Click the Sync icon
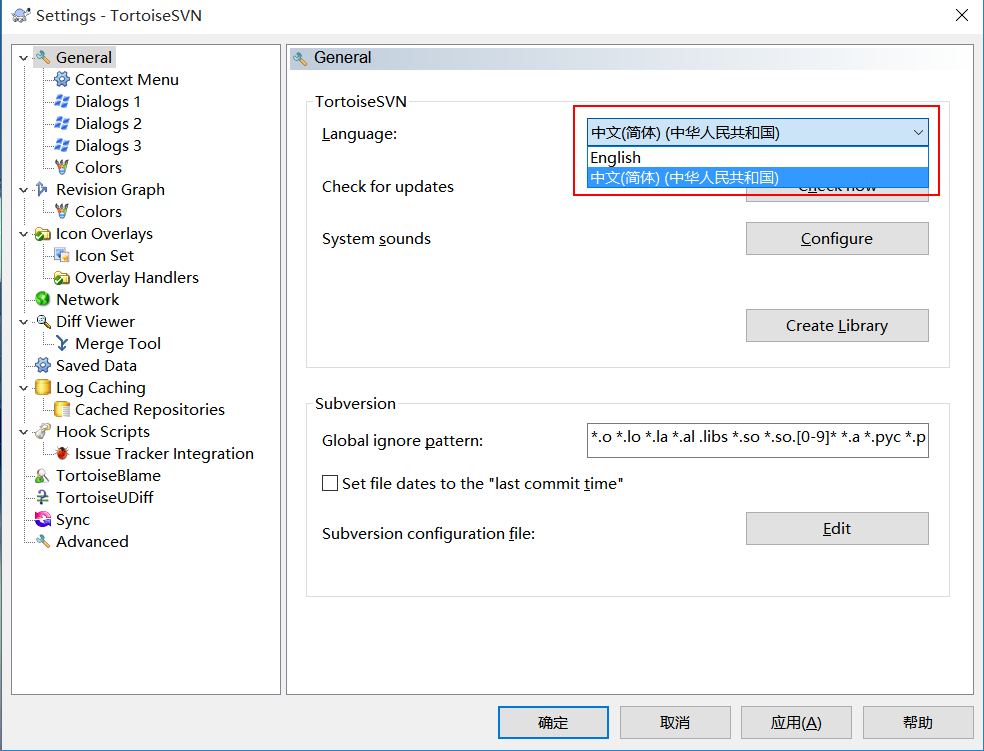The width and height of the screenshot is (984, 751). coord(43,519)
